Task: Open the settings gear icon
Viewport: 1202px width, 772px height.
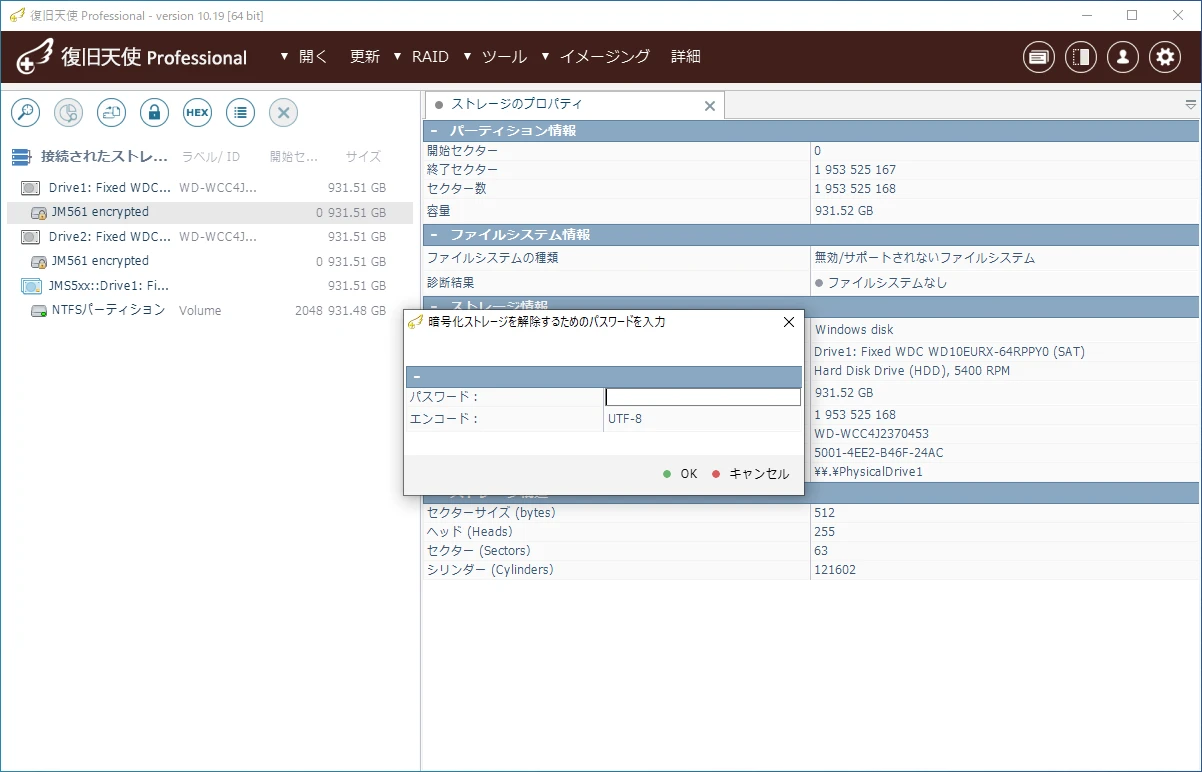Action: click(x=1165, y=57)
